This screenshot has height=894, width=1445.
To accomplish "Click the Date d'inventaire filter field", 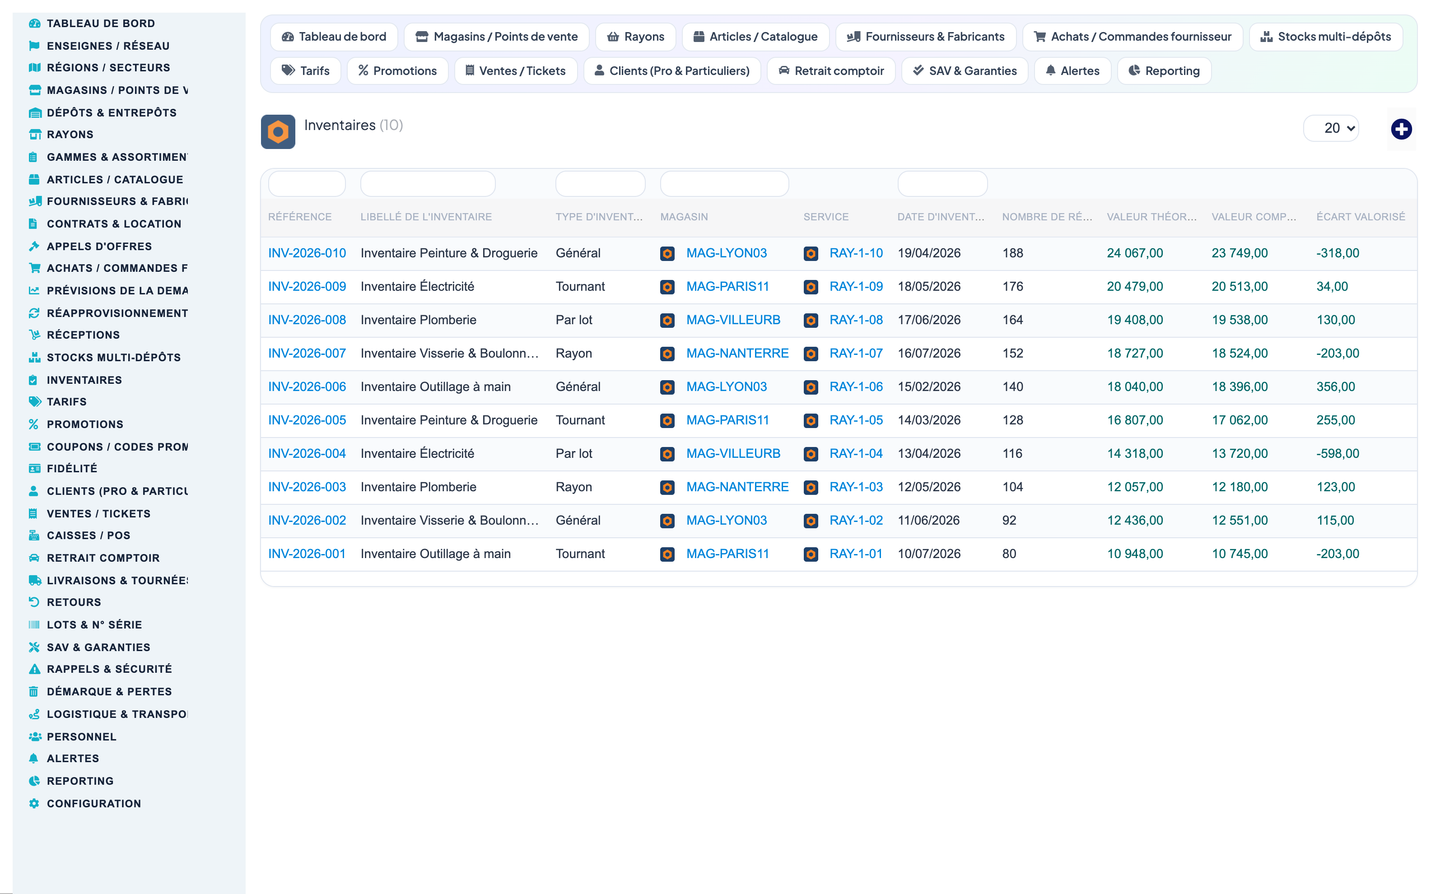I will point(943,184).
